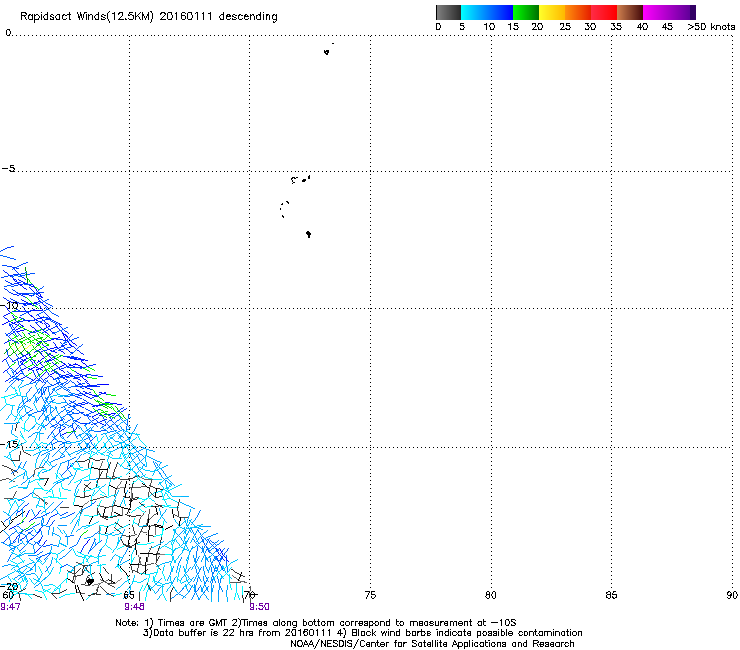Click longitude label 90 on bottom axis

[732, 595]
